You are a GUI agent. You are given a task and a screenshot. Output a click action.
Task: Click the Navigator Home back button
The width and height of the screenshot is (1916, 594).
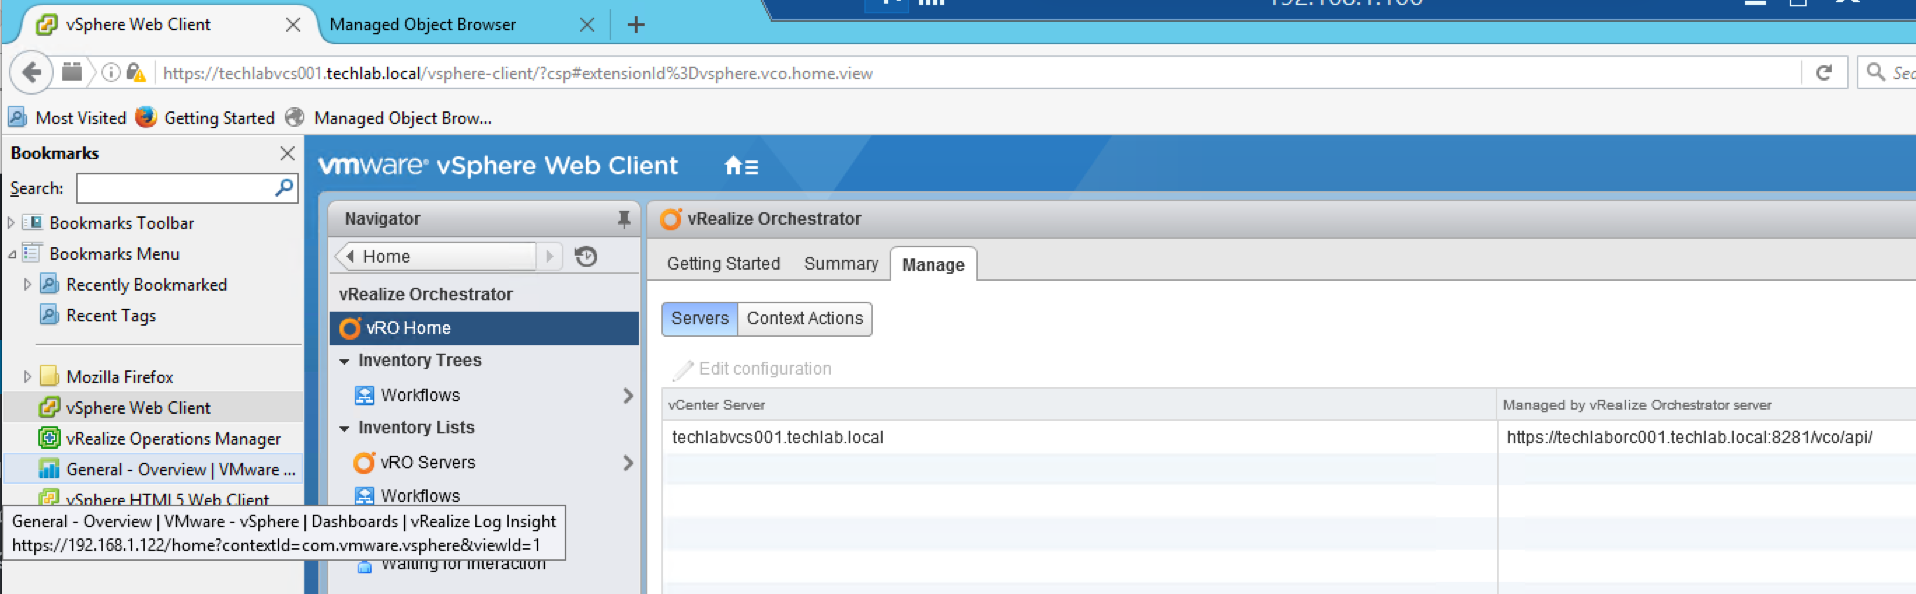pyautogui.click(x=436, y=257)
